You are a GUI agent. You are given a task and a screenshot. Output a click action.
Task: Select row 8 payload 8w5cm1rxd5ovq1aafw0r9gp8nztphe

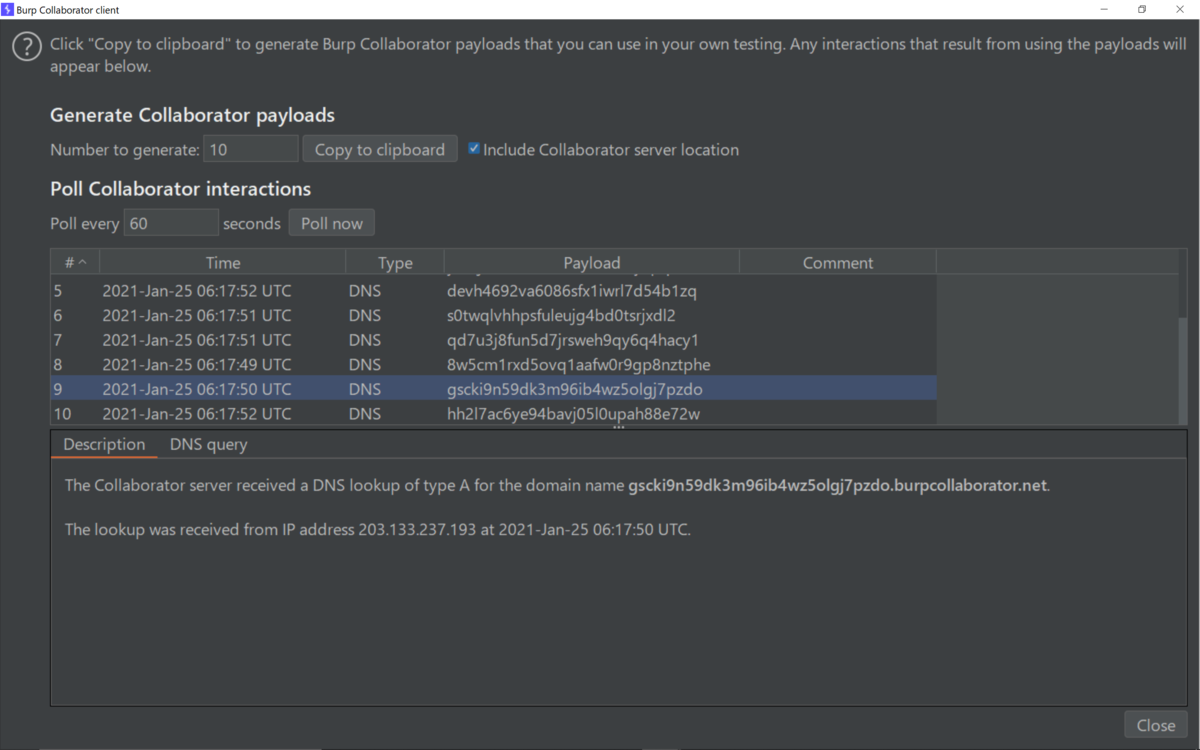(x=579, y=364)
